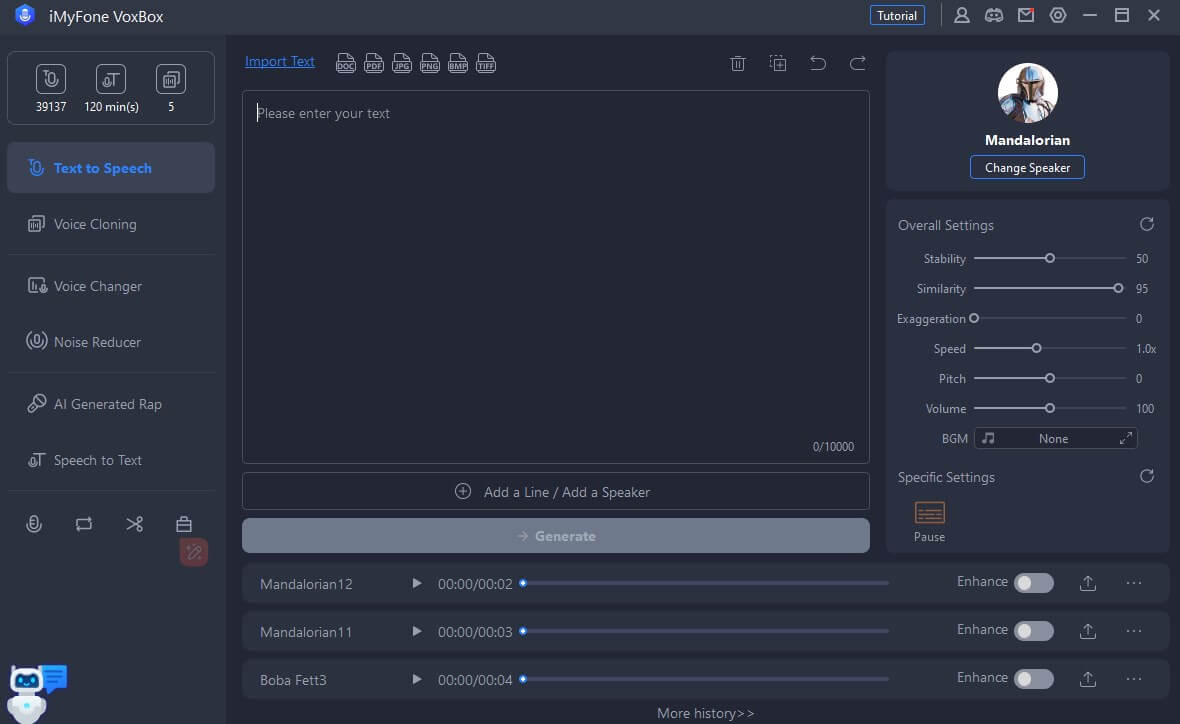This screenshot has width=1180, height=724.
Task: Export the Mandalorian12 audio
Action: (1087, 583)
